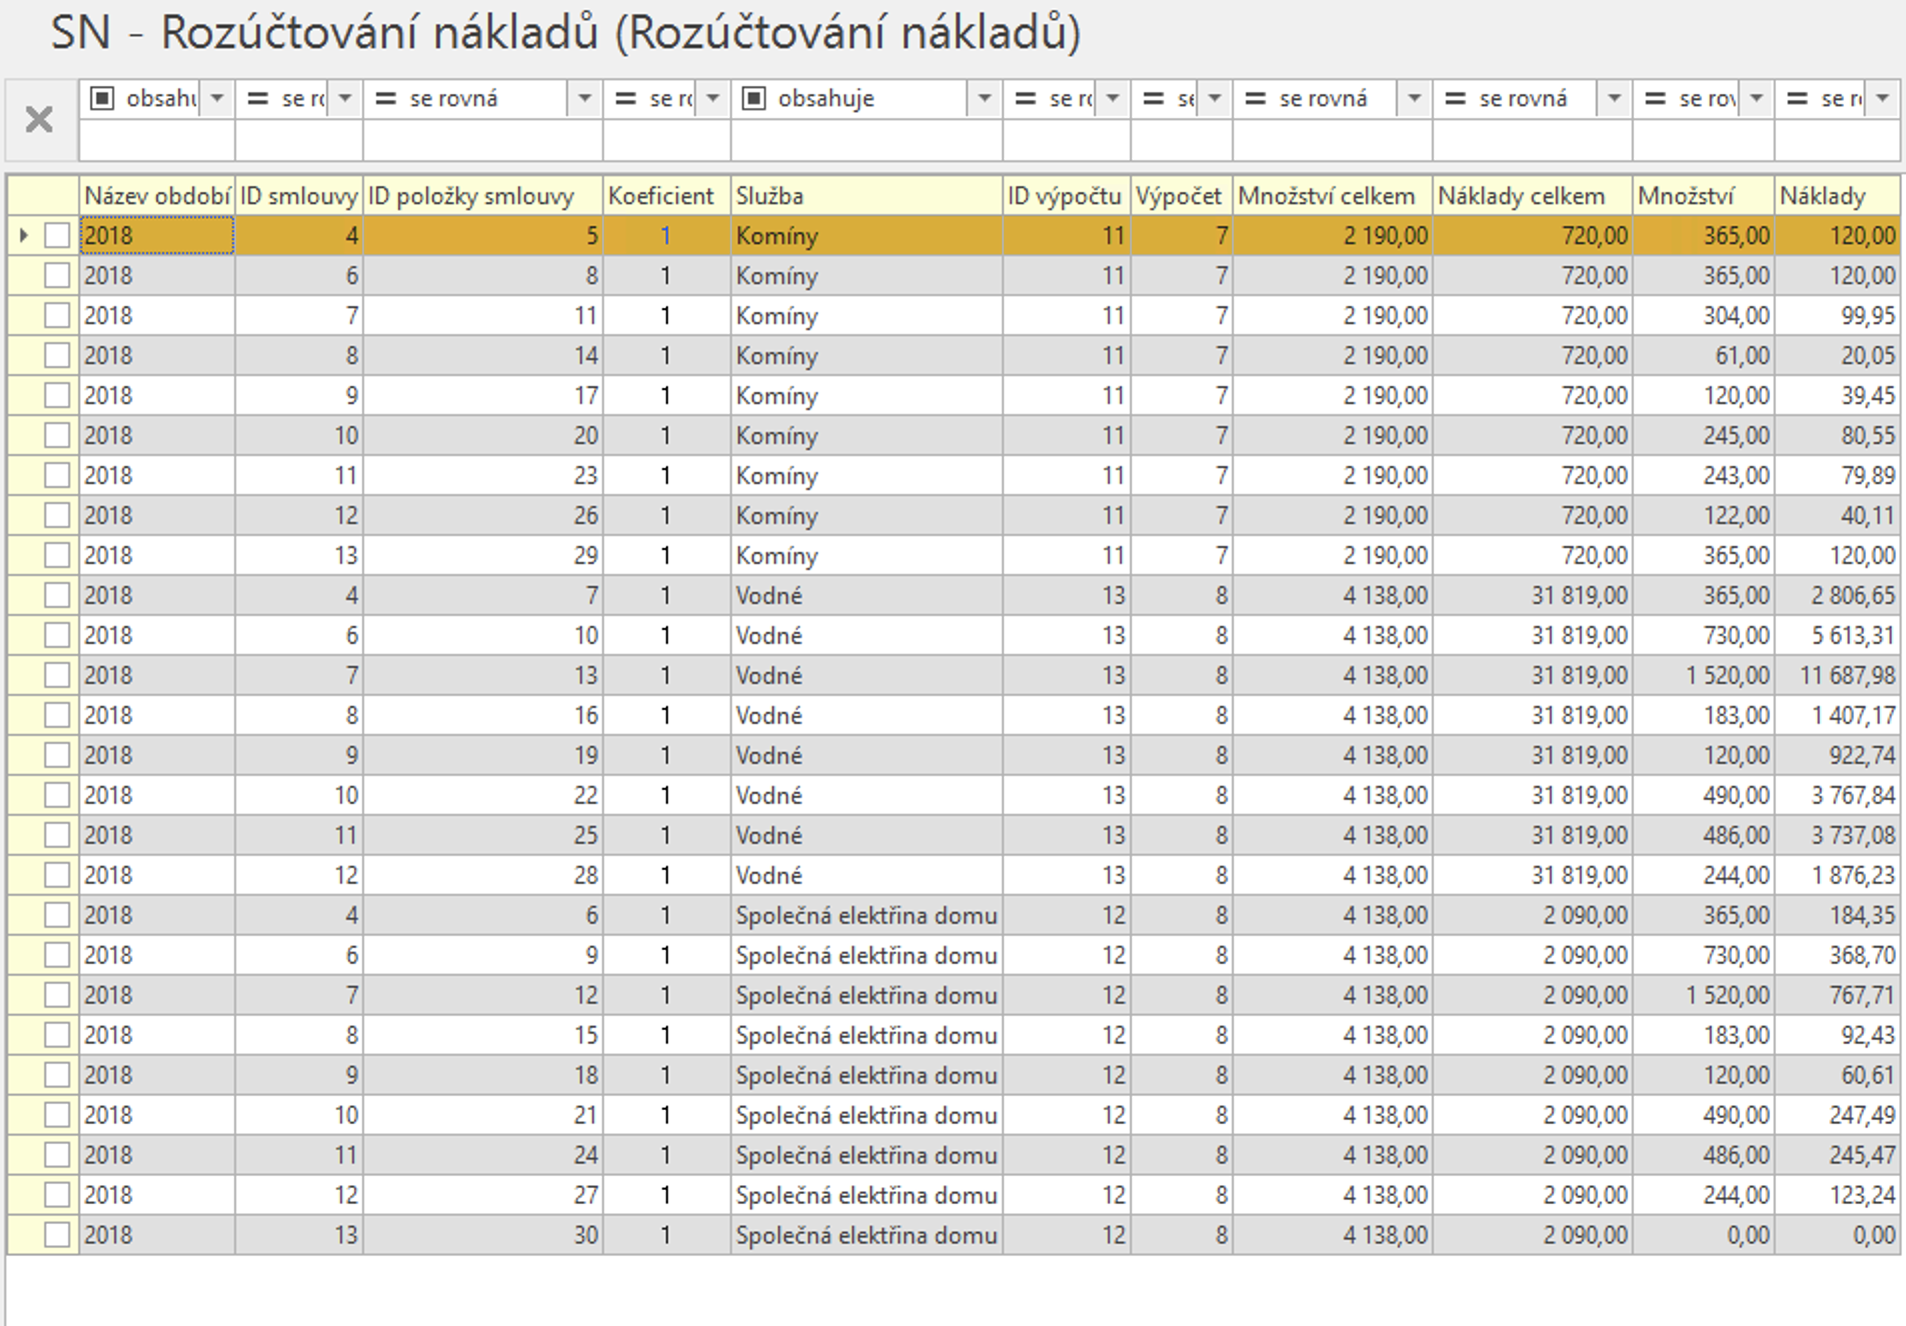This screenshot has width=1906, height=1326.
Task: Focus the filter text field under Služba
Action: point(866,141)
